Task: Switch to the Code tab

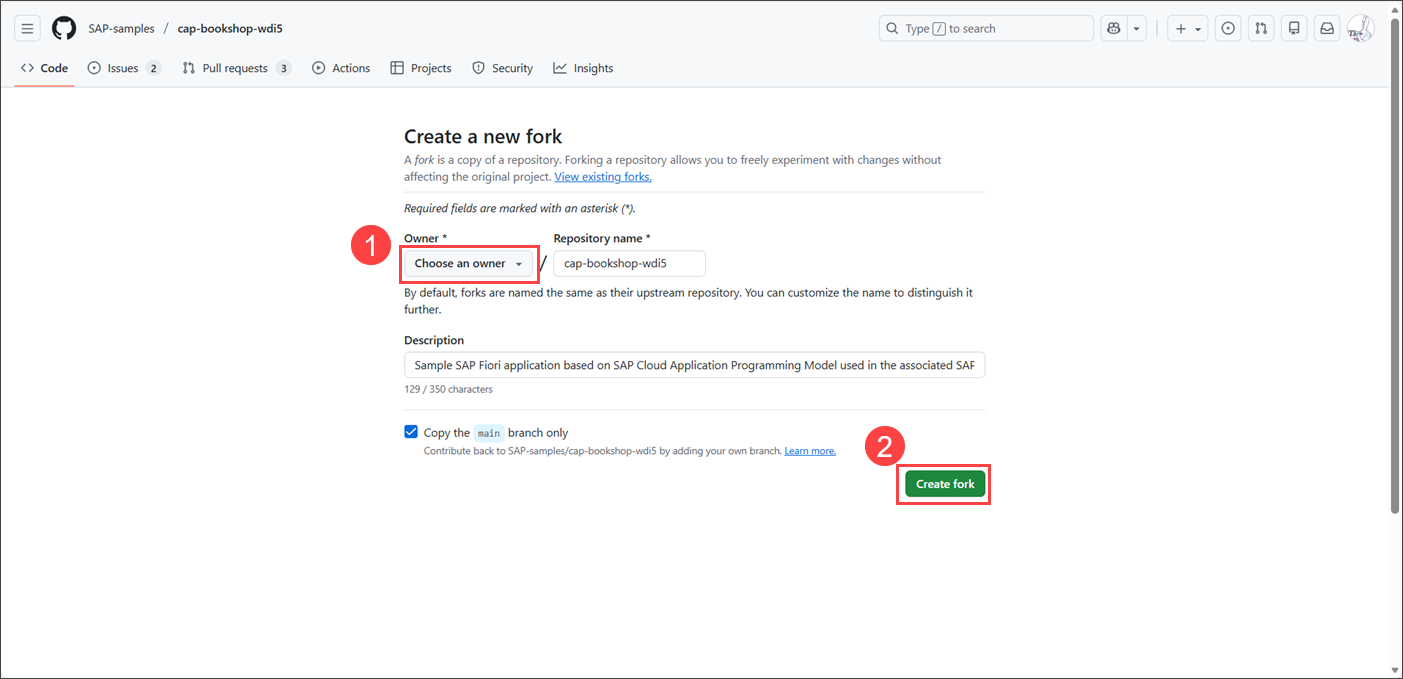Action: tap(44, 68)
